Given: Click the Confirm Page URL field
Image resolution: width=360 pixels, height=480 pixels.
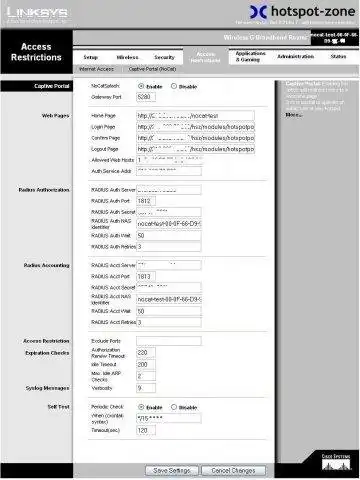Looking at the screenshot, I should click(x=195, y=138).
